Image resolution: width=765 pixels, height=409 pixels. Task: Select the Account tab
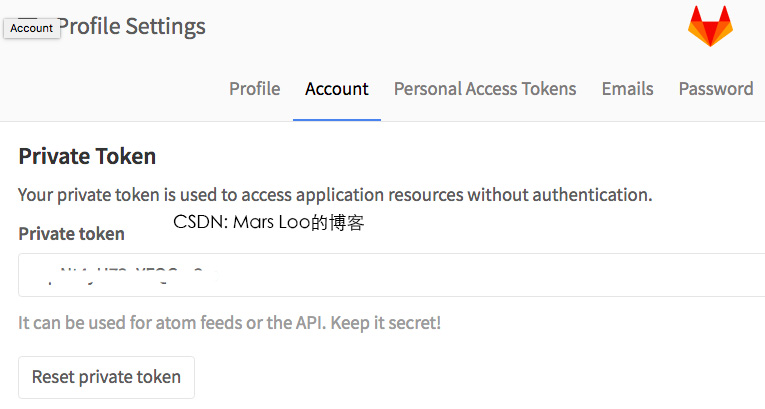click(x=337, y=89)
